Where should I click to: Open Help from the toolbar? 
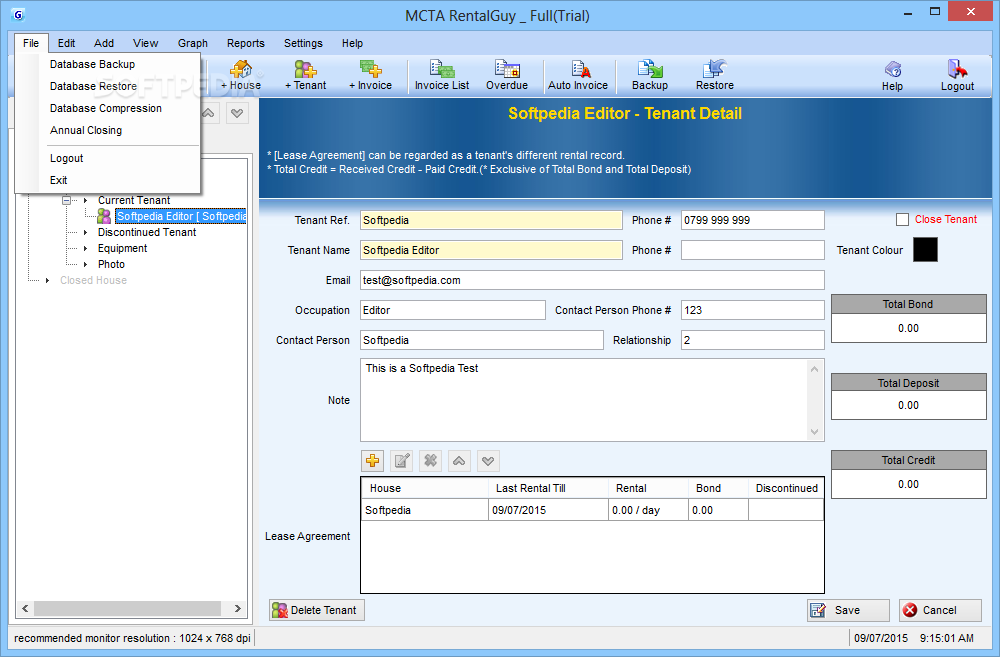pyautogui.click(x=892, y=76)
